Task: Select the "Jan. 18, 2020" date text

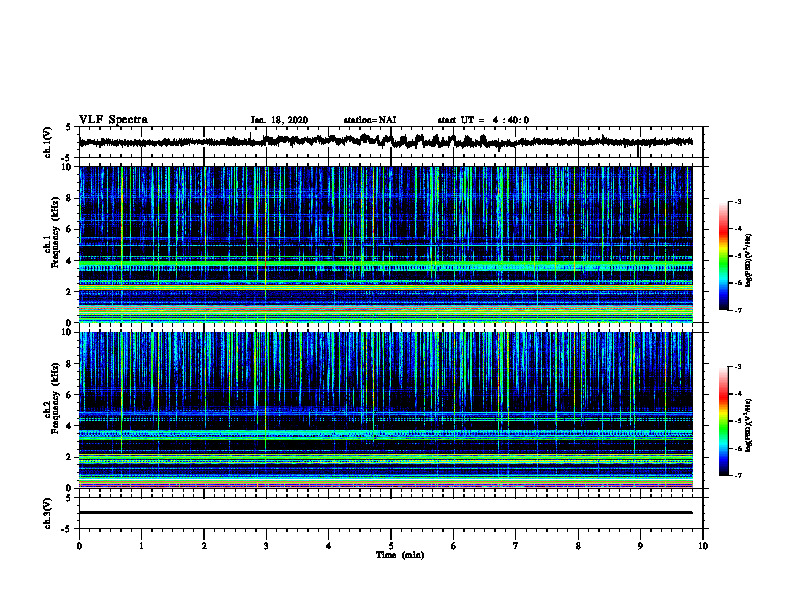Action: pyautogui.click(x=279, y=120)
